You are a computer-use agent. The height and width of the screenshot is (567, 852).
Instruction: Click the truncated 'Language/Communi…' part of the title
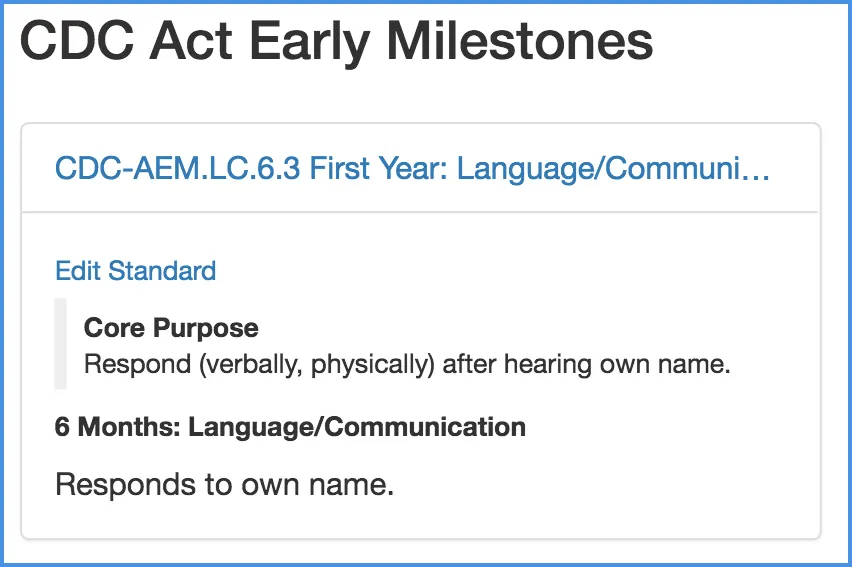[x=612, y=168]
